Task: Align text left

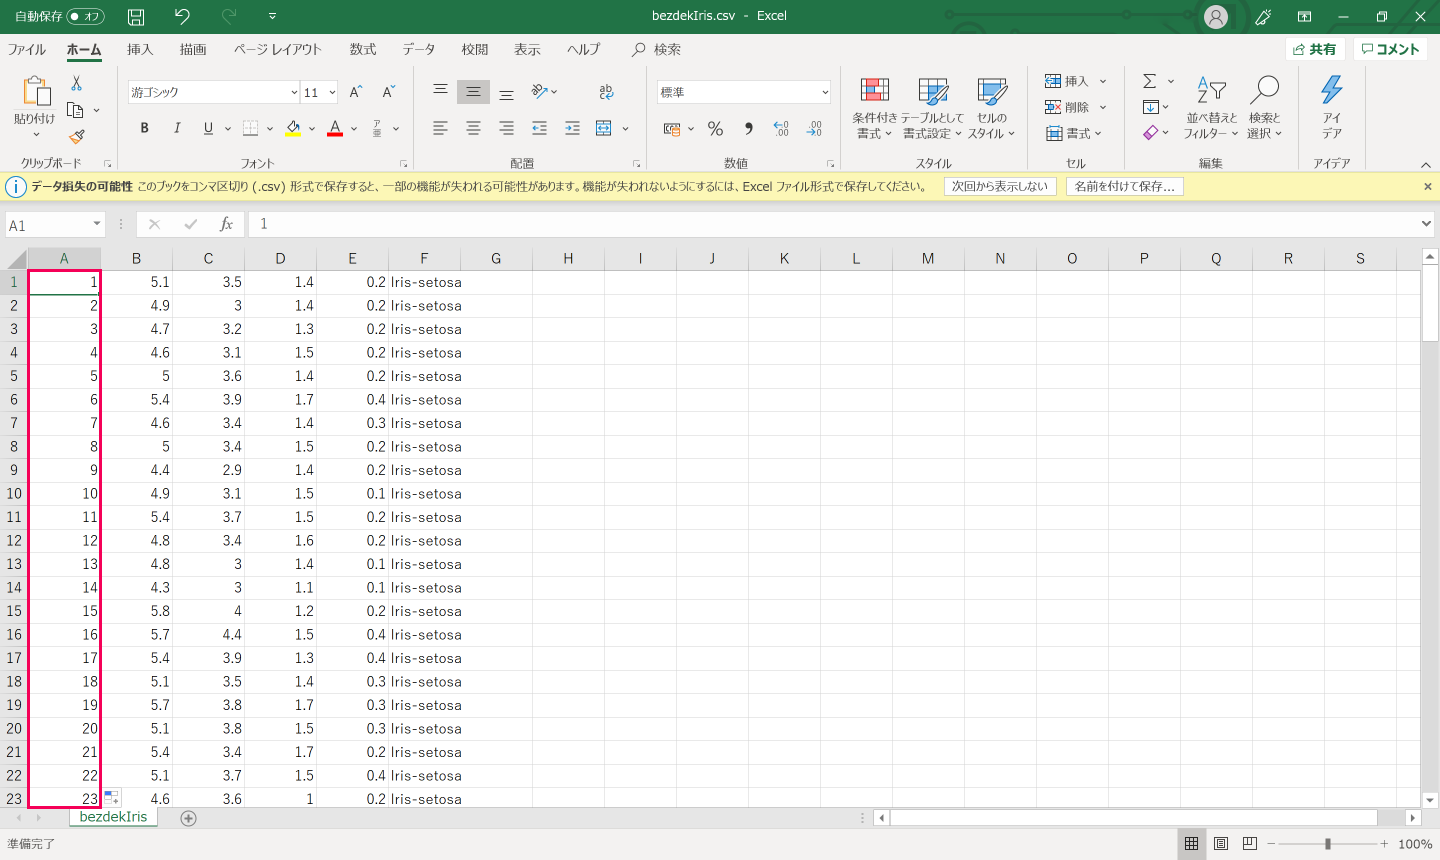Action: tap(440, 128)
